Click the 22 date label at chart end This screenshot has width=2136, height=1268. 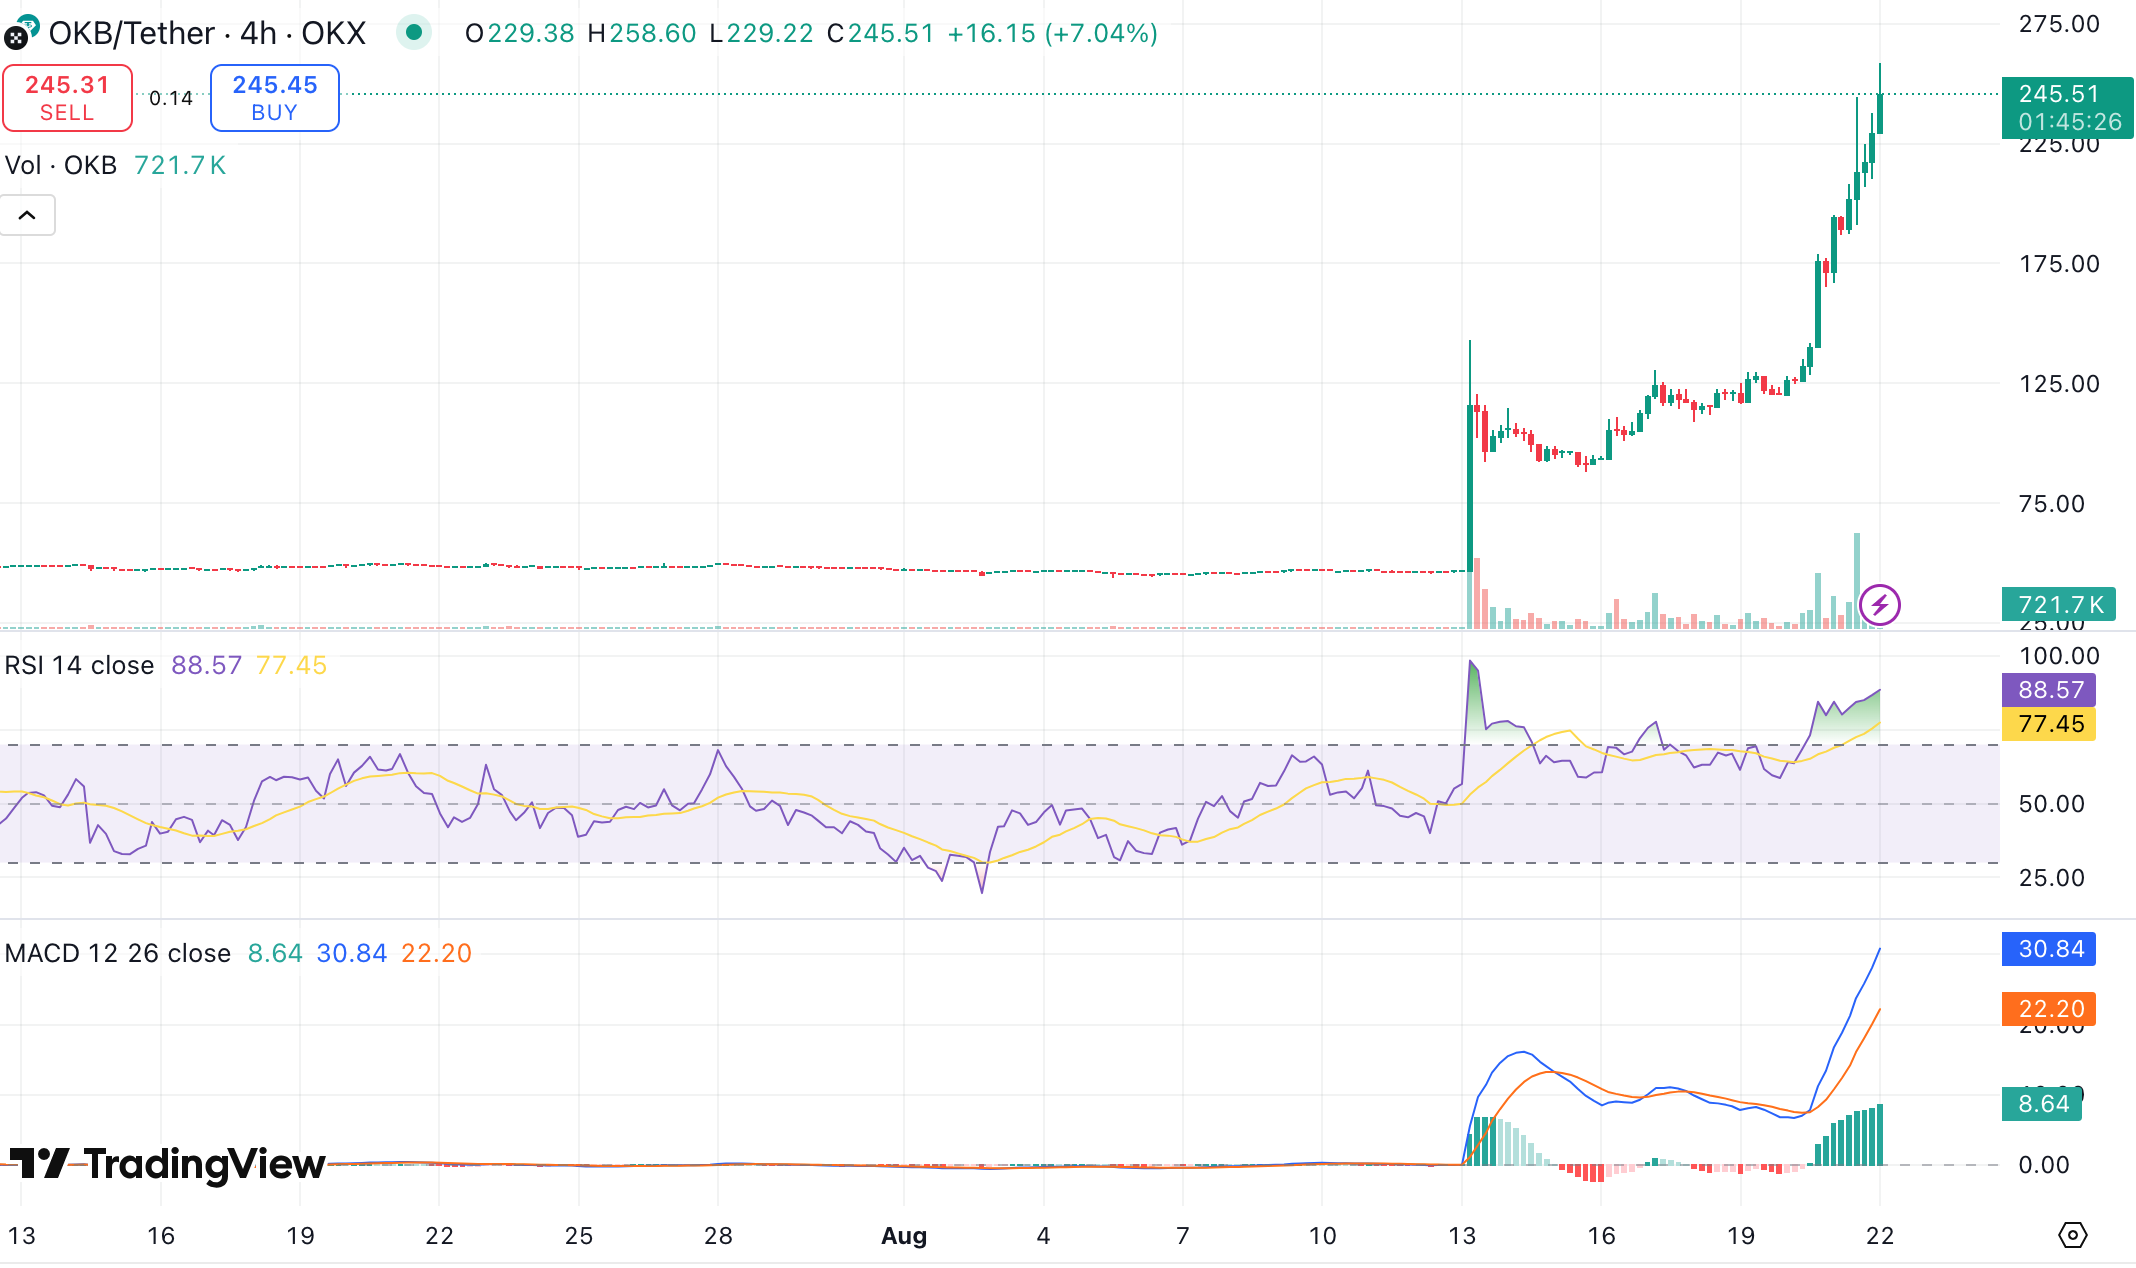1880,1236
